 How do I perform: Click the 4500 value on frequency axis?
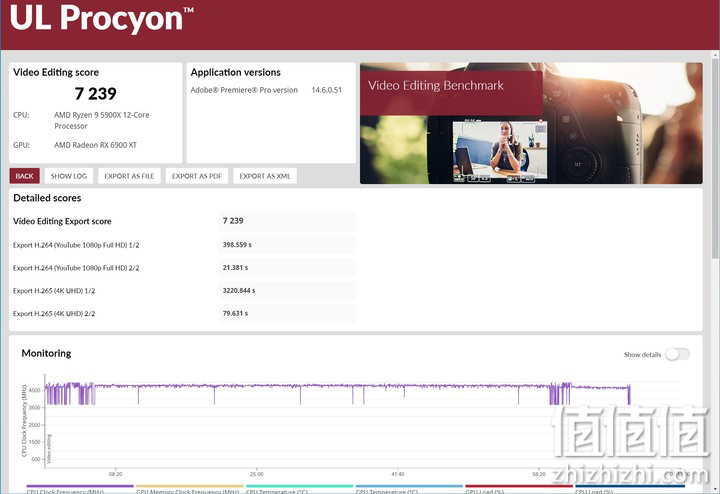[35, 390]
